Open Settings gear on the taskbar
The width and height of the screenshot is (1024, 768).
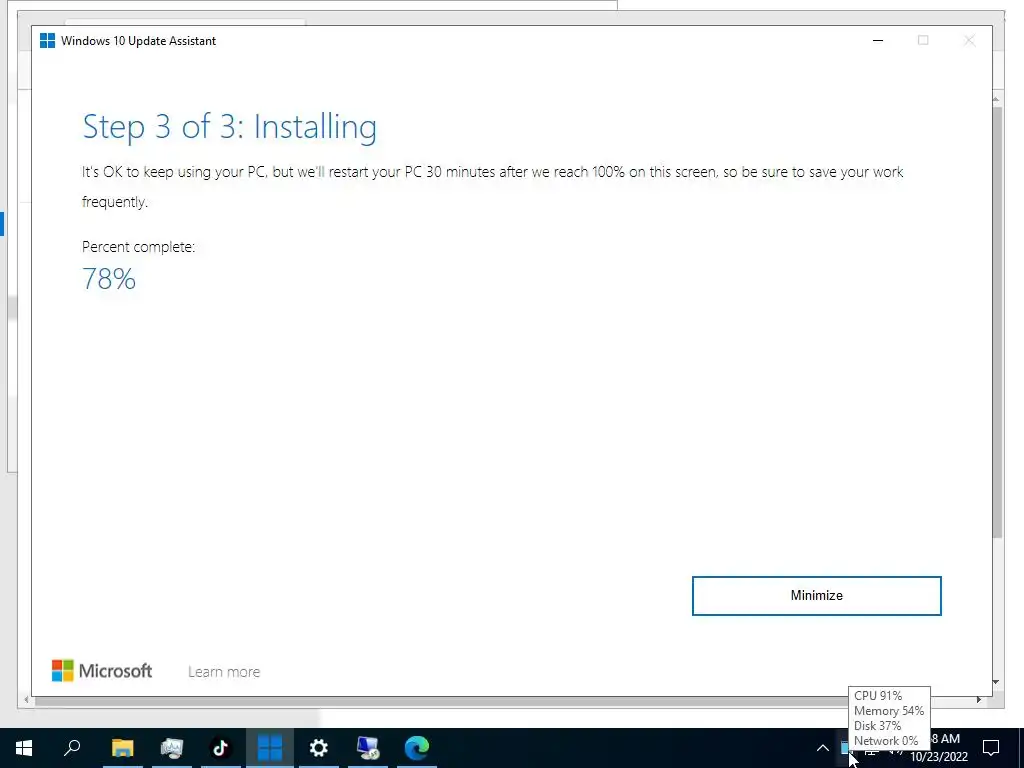pyautogui.click(x=319, y=748)
